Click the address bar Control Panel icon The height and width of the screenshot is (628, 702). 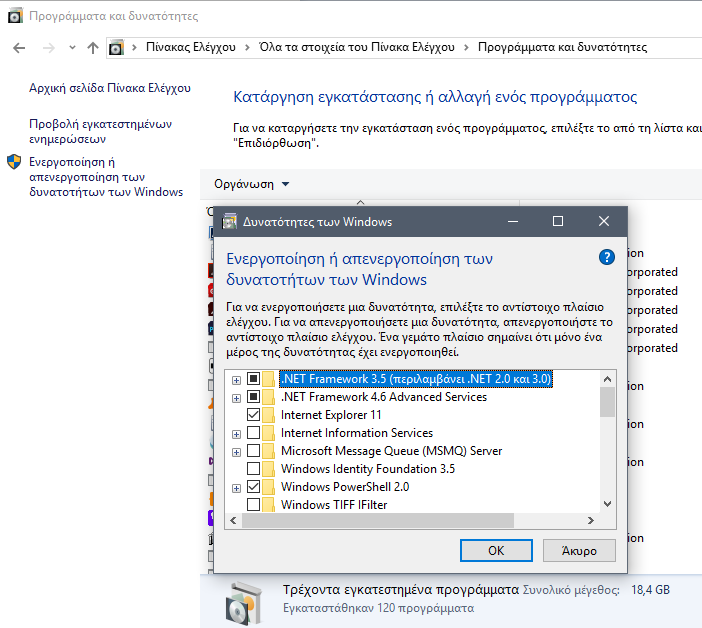(x=116, y=47)
